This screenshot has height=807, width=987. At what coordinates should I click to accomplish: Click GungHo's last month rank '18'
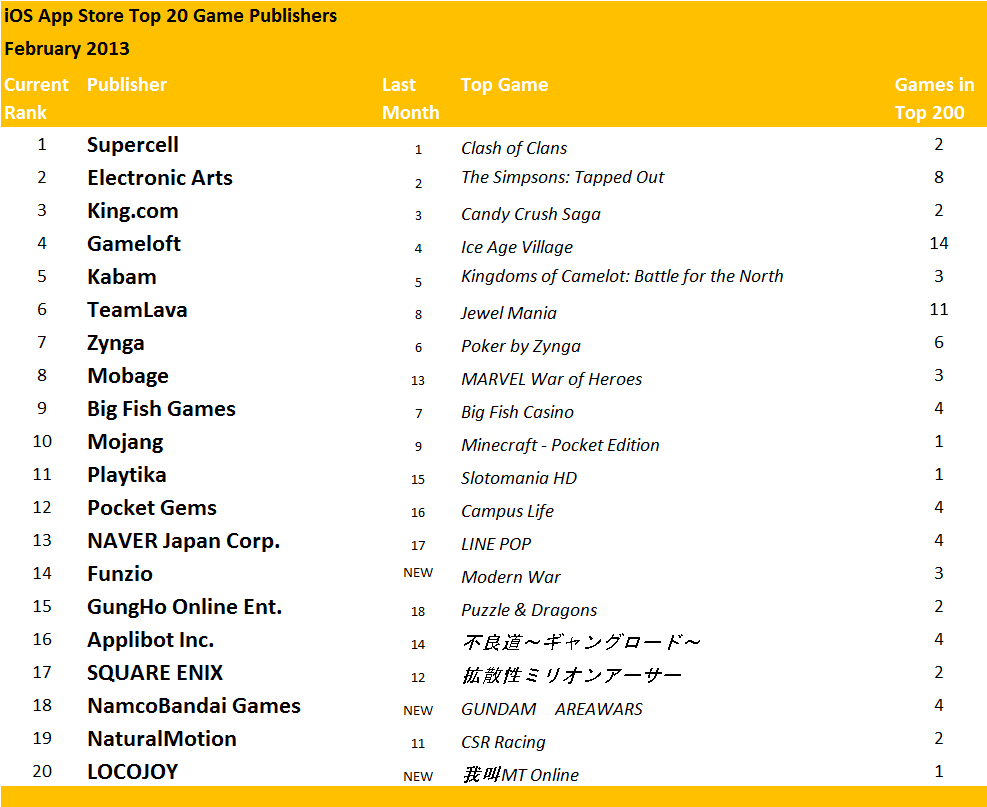(418, 612)
